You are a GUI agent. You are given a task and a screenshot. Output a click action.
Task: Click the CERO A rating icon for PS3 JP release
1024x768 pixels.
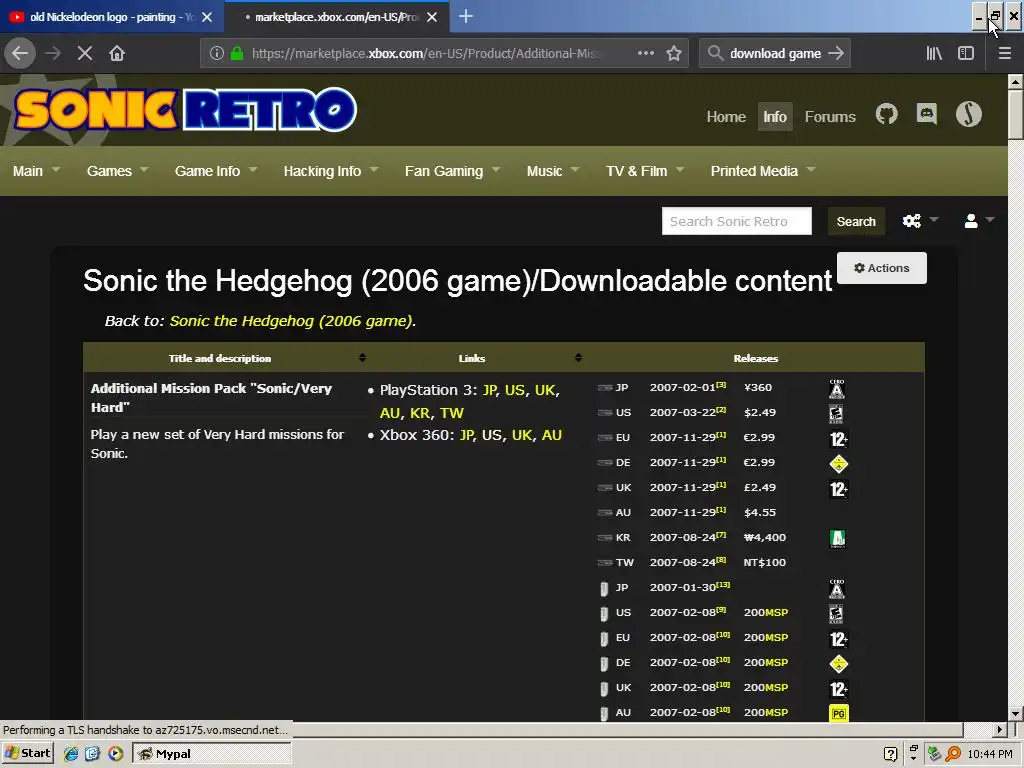[x=837, y=389]
